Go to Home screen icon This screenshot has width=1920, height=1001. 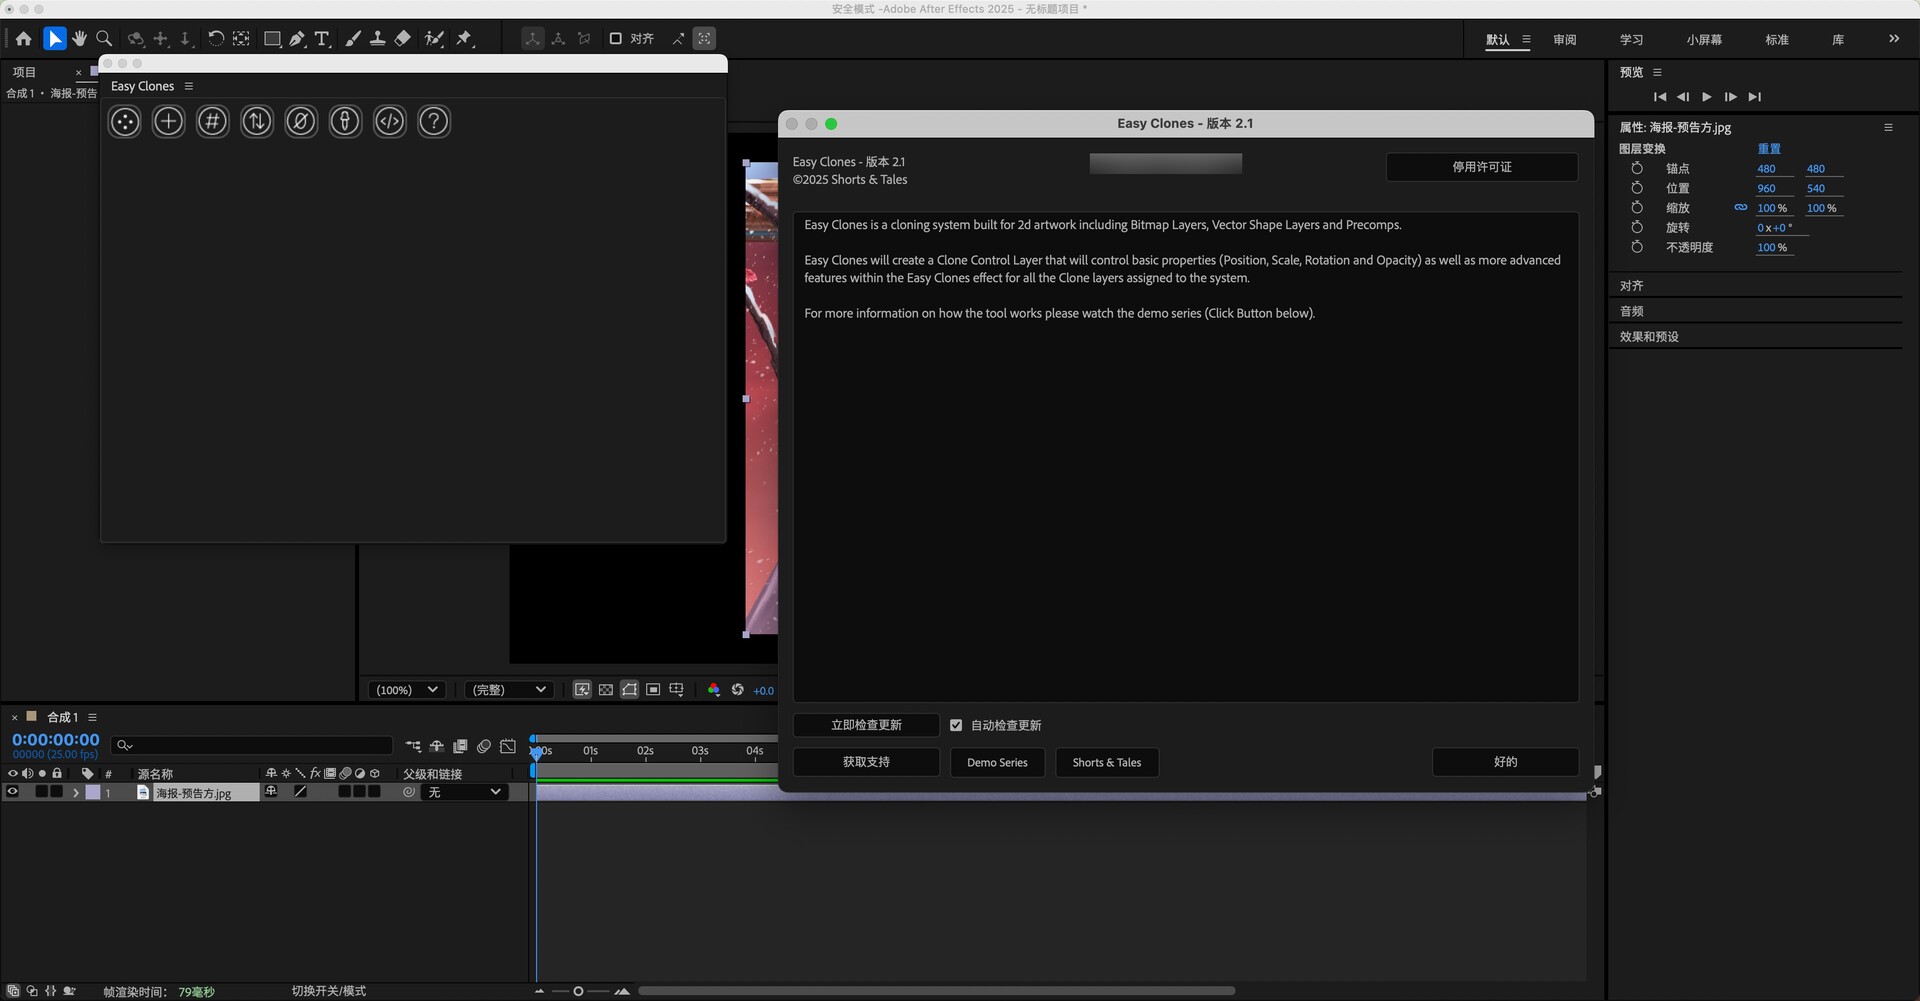tap(23, 39)
